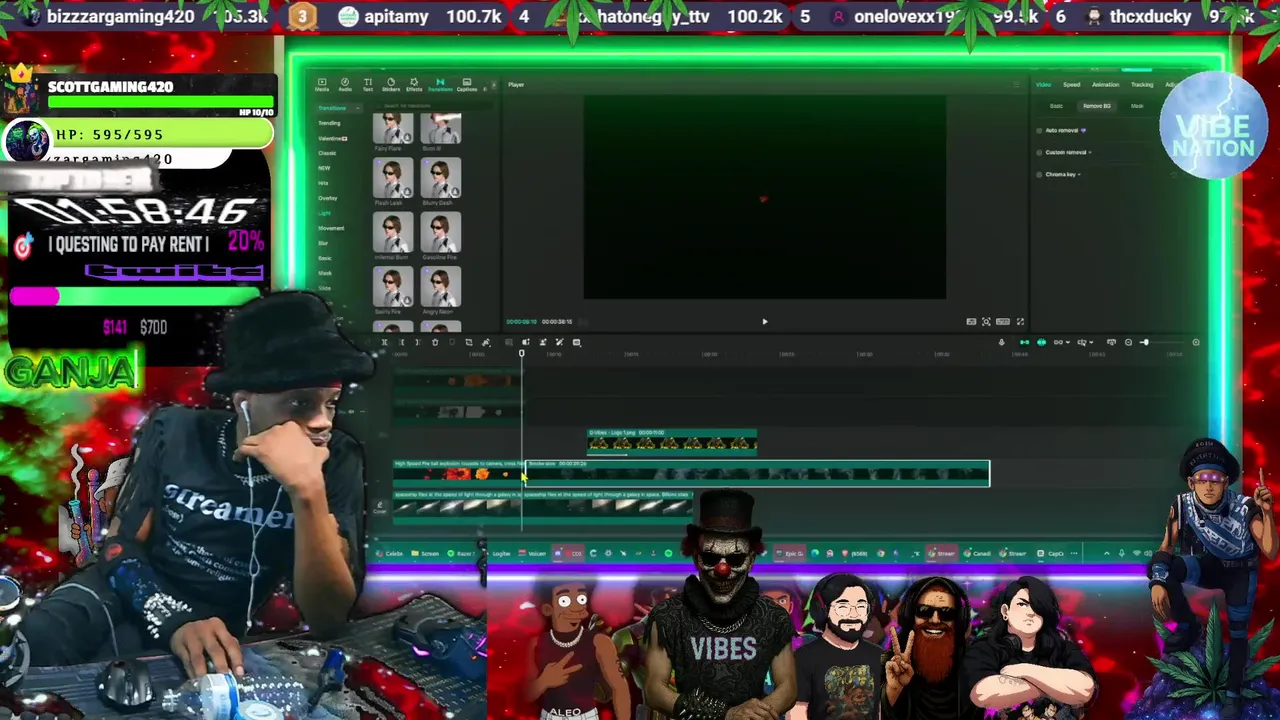The height and width of the screenshot is (720, 1280).
Task: Click the voiceover microphone icon above timeline
Action: tap(1001, 342)
